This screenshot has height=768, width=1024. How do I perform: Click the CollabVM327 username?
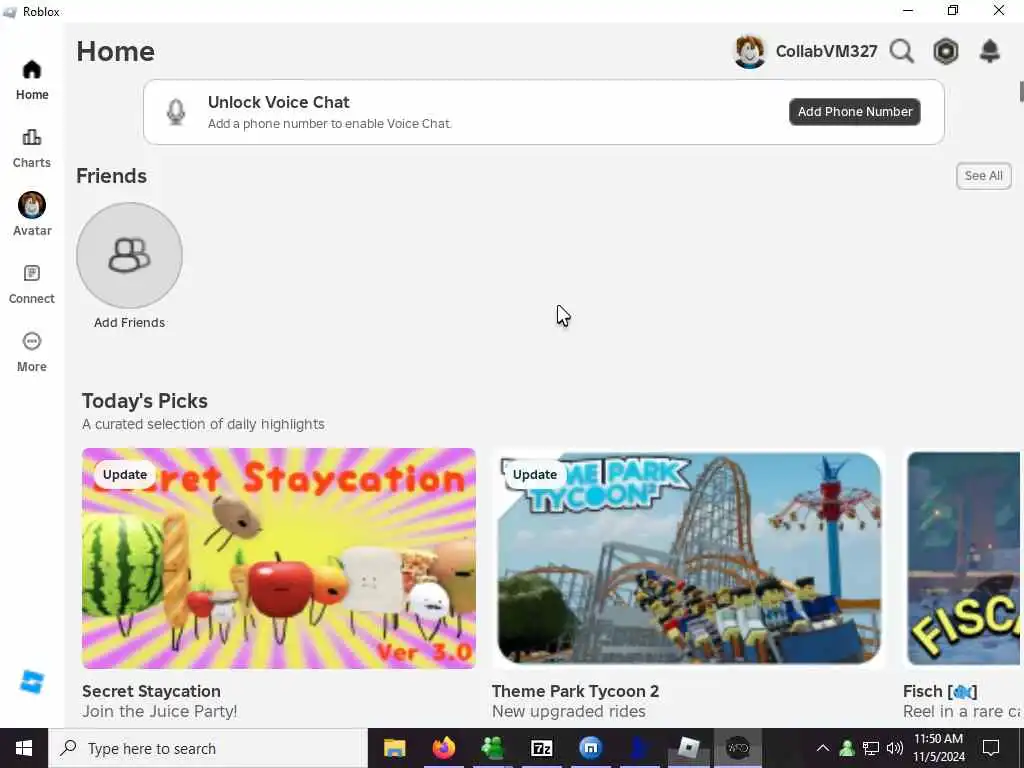coord(826,52)
